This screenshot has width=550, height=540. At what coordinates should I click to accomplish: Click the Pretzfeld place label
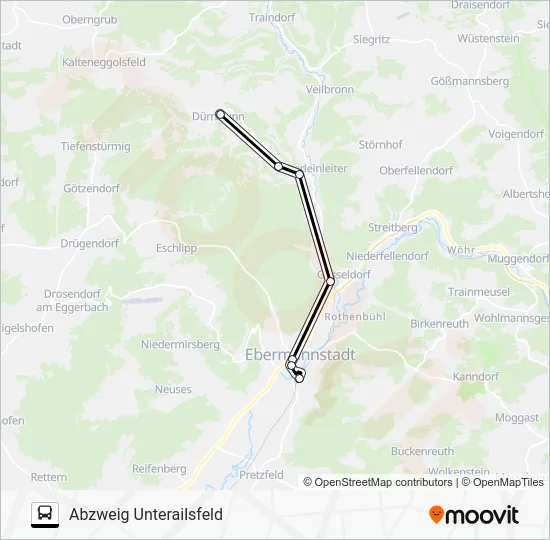coord(261,475)
